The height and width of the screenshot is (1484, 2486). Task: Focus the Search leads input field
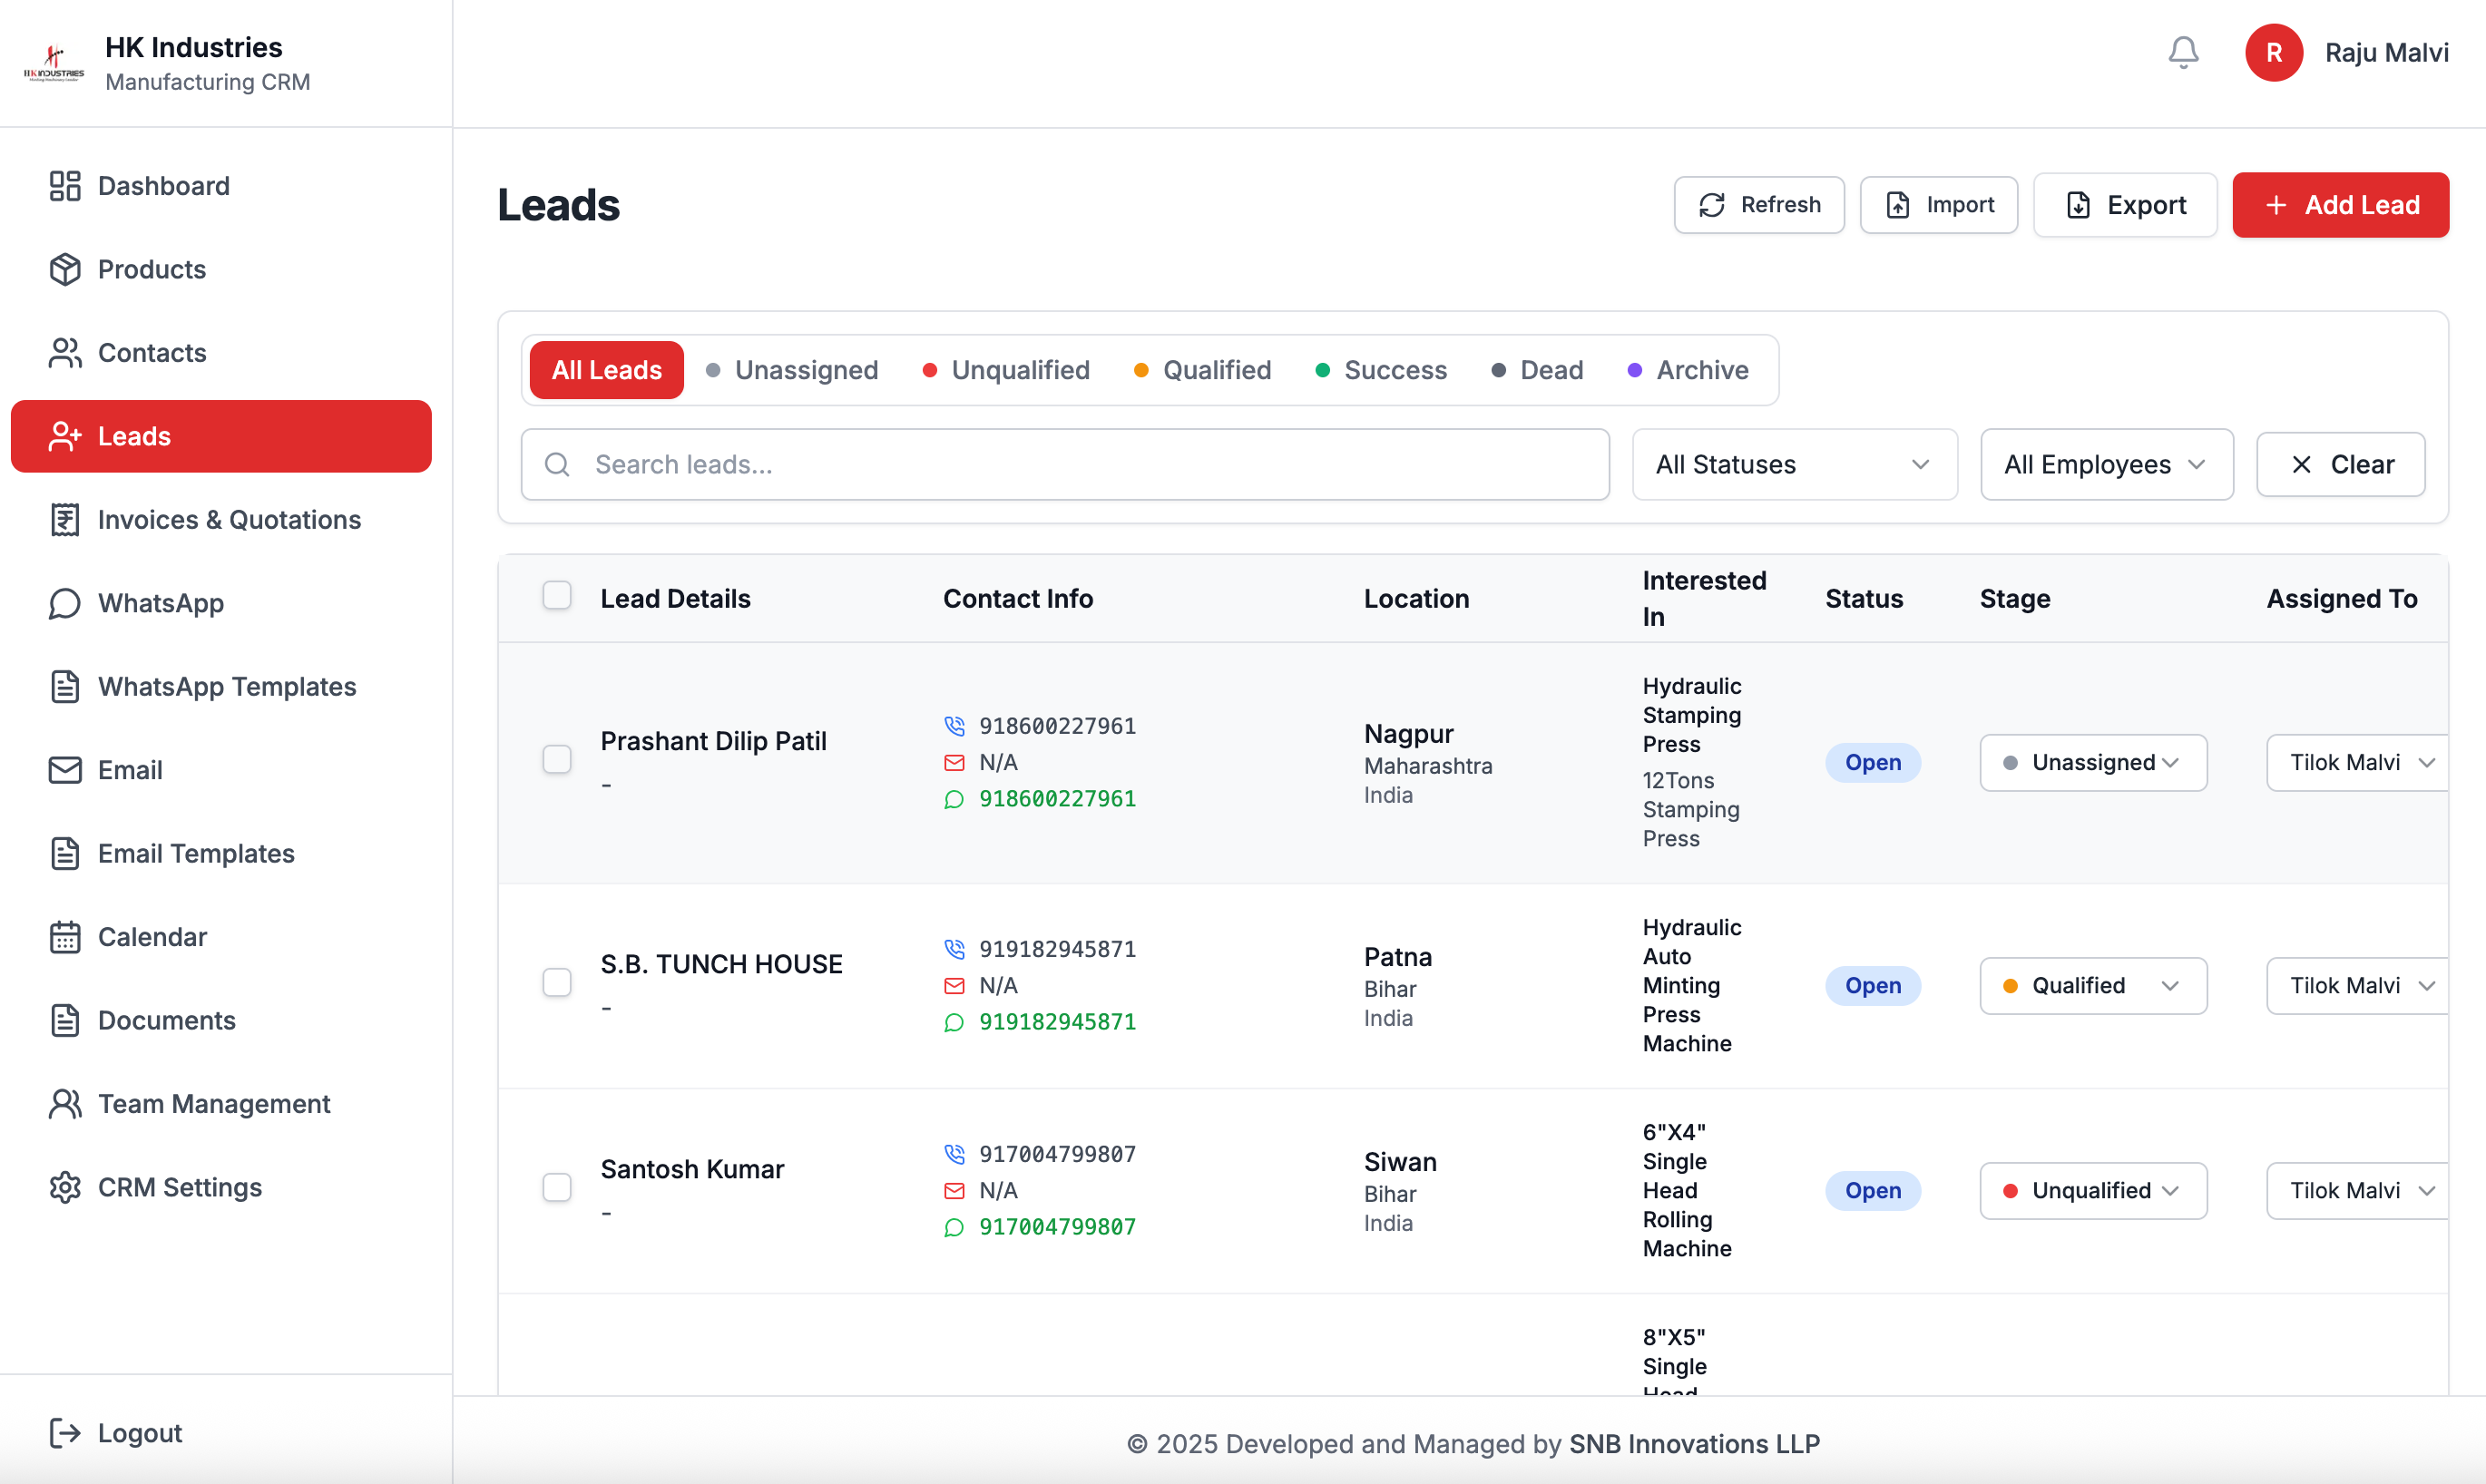(1065, 465)
